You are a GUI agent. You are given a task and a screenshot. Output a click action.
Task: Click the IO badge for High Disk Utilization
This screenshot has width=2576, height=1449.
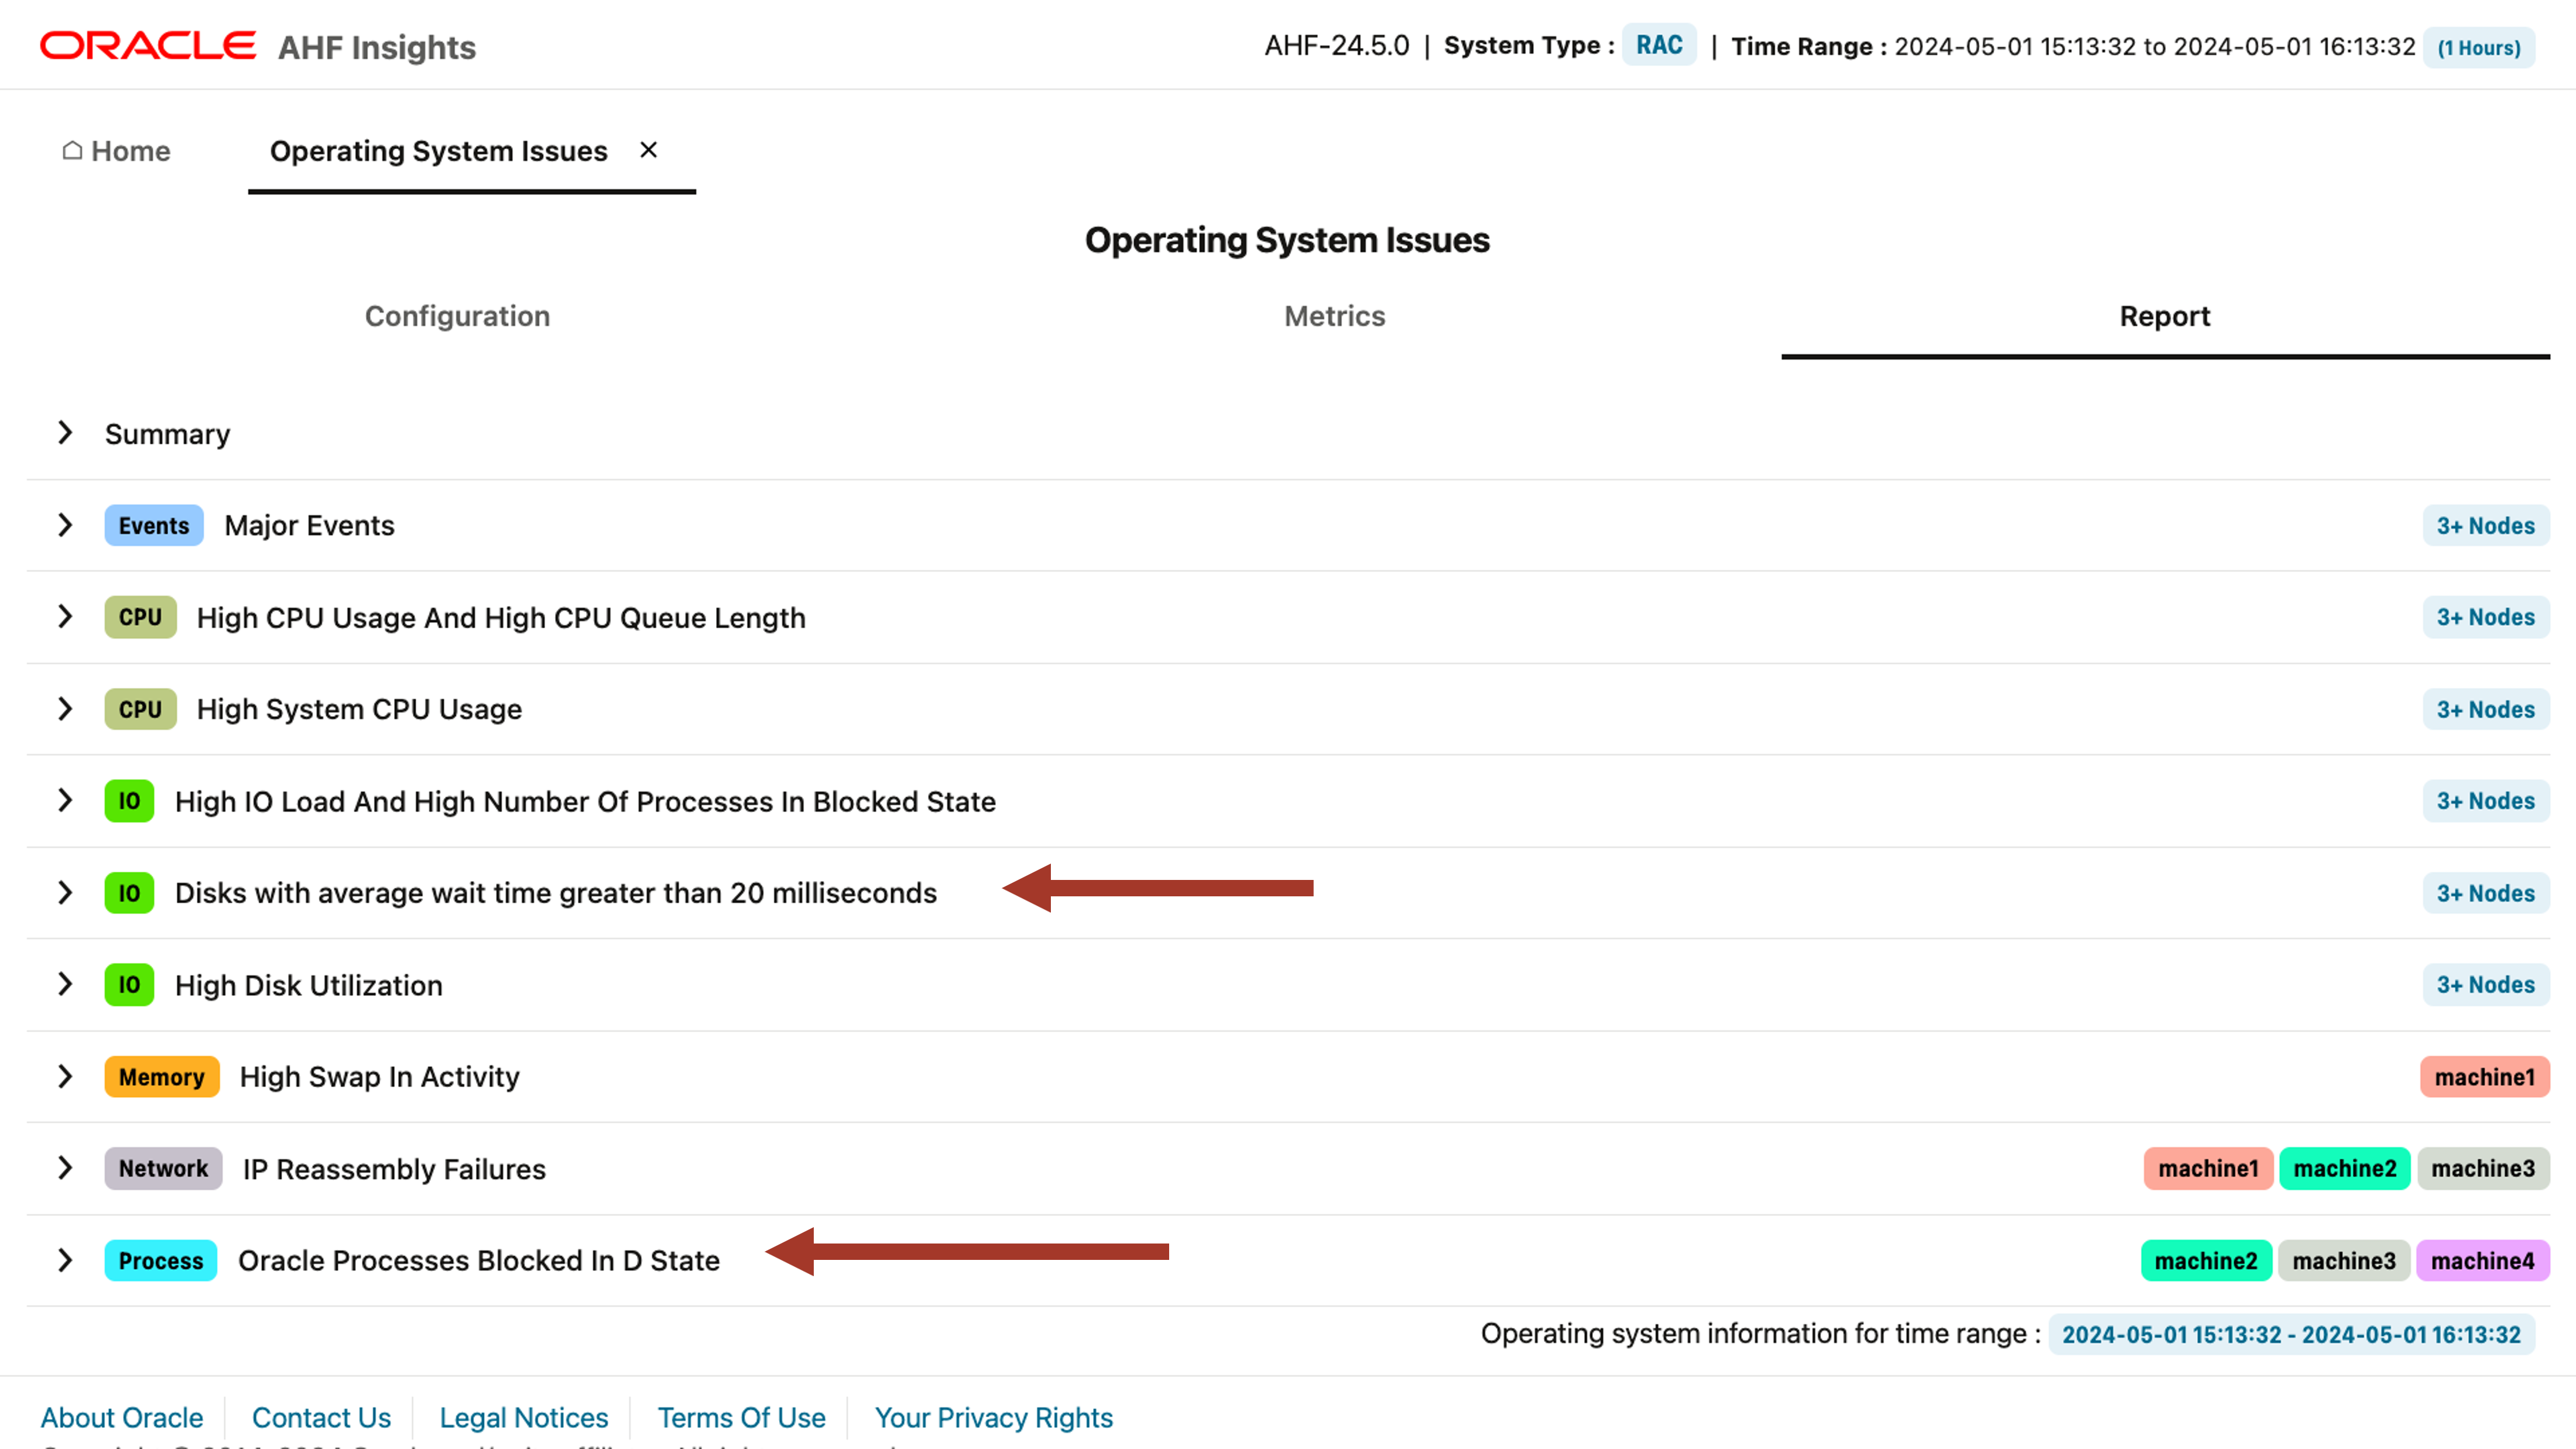click(x=128, y=984)
